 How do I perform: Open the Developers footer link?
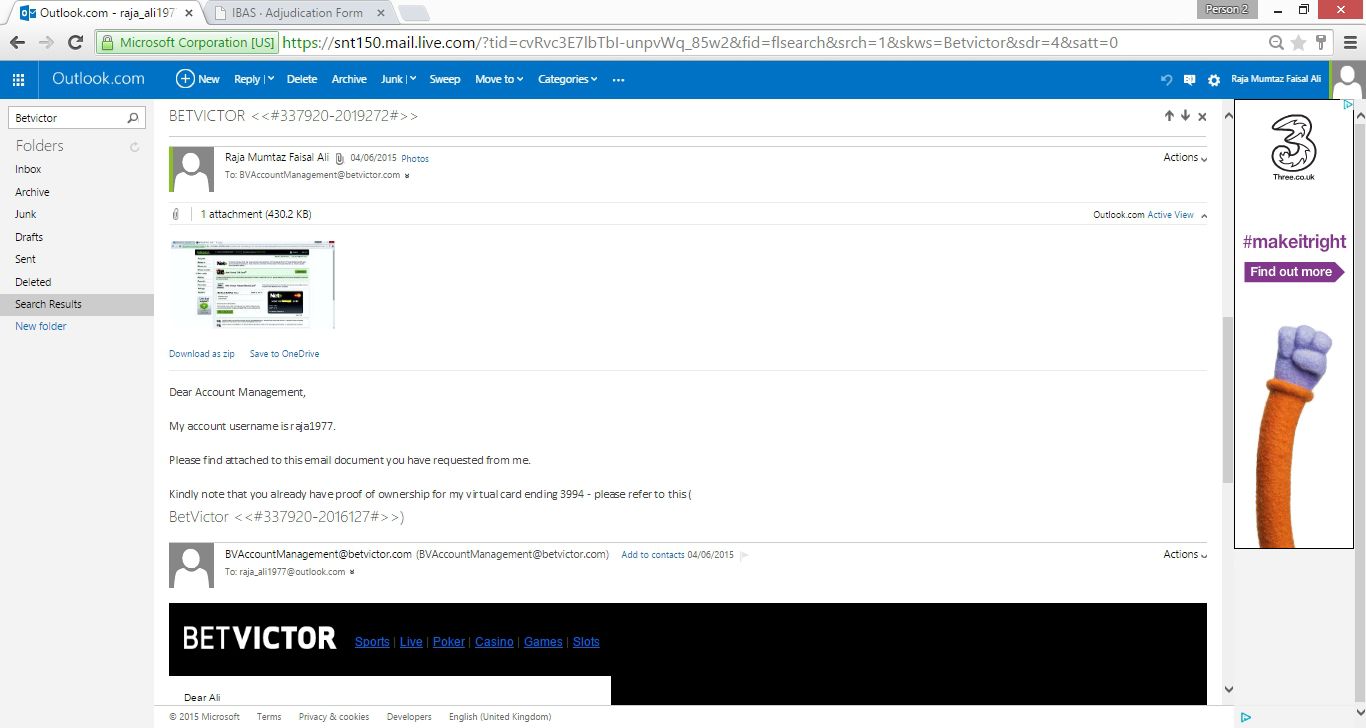click(409, 717)
